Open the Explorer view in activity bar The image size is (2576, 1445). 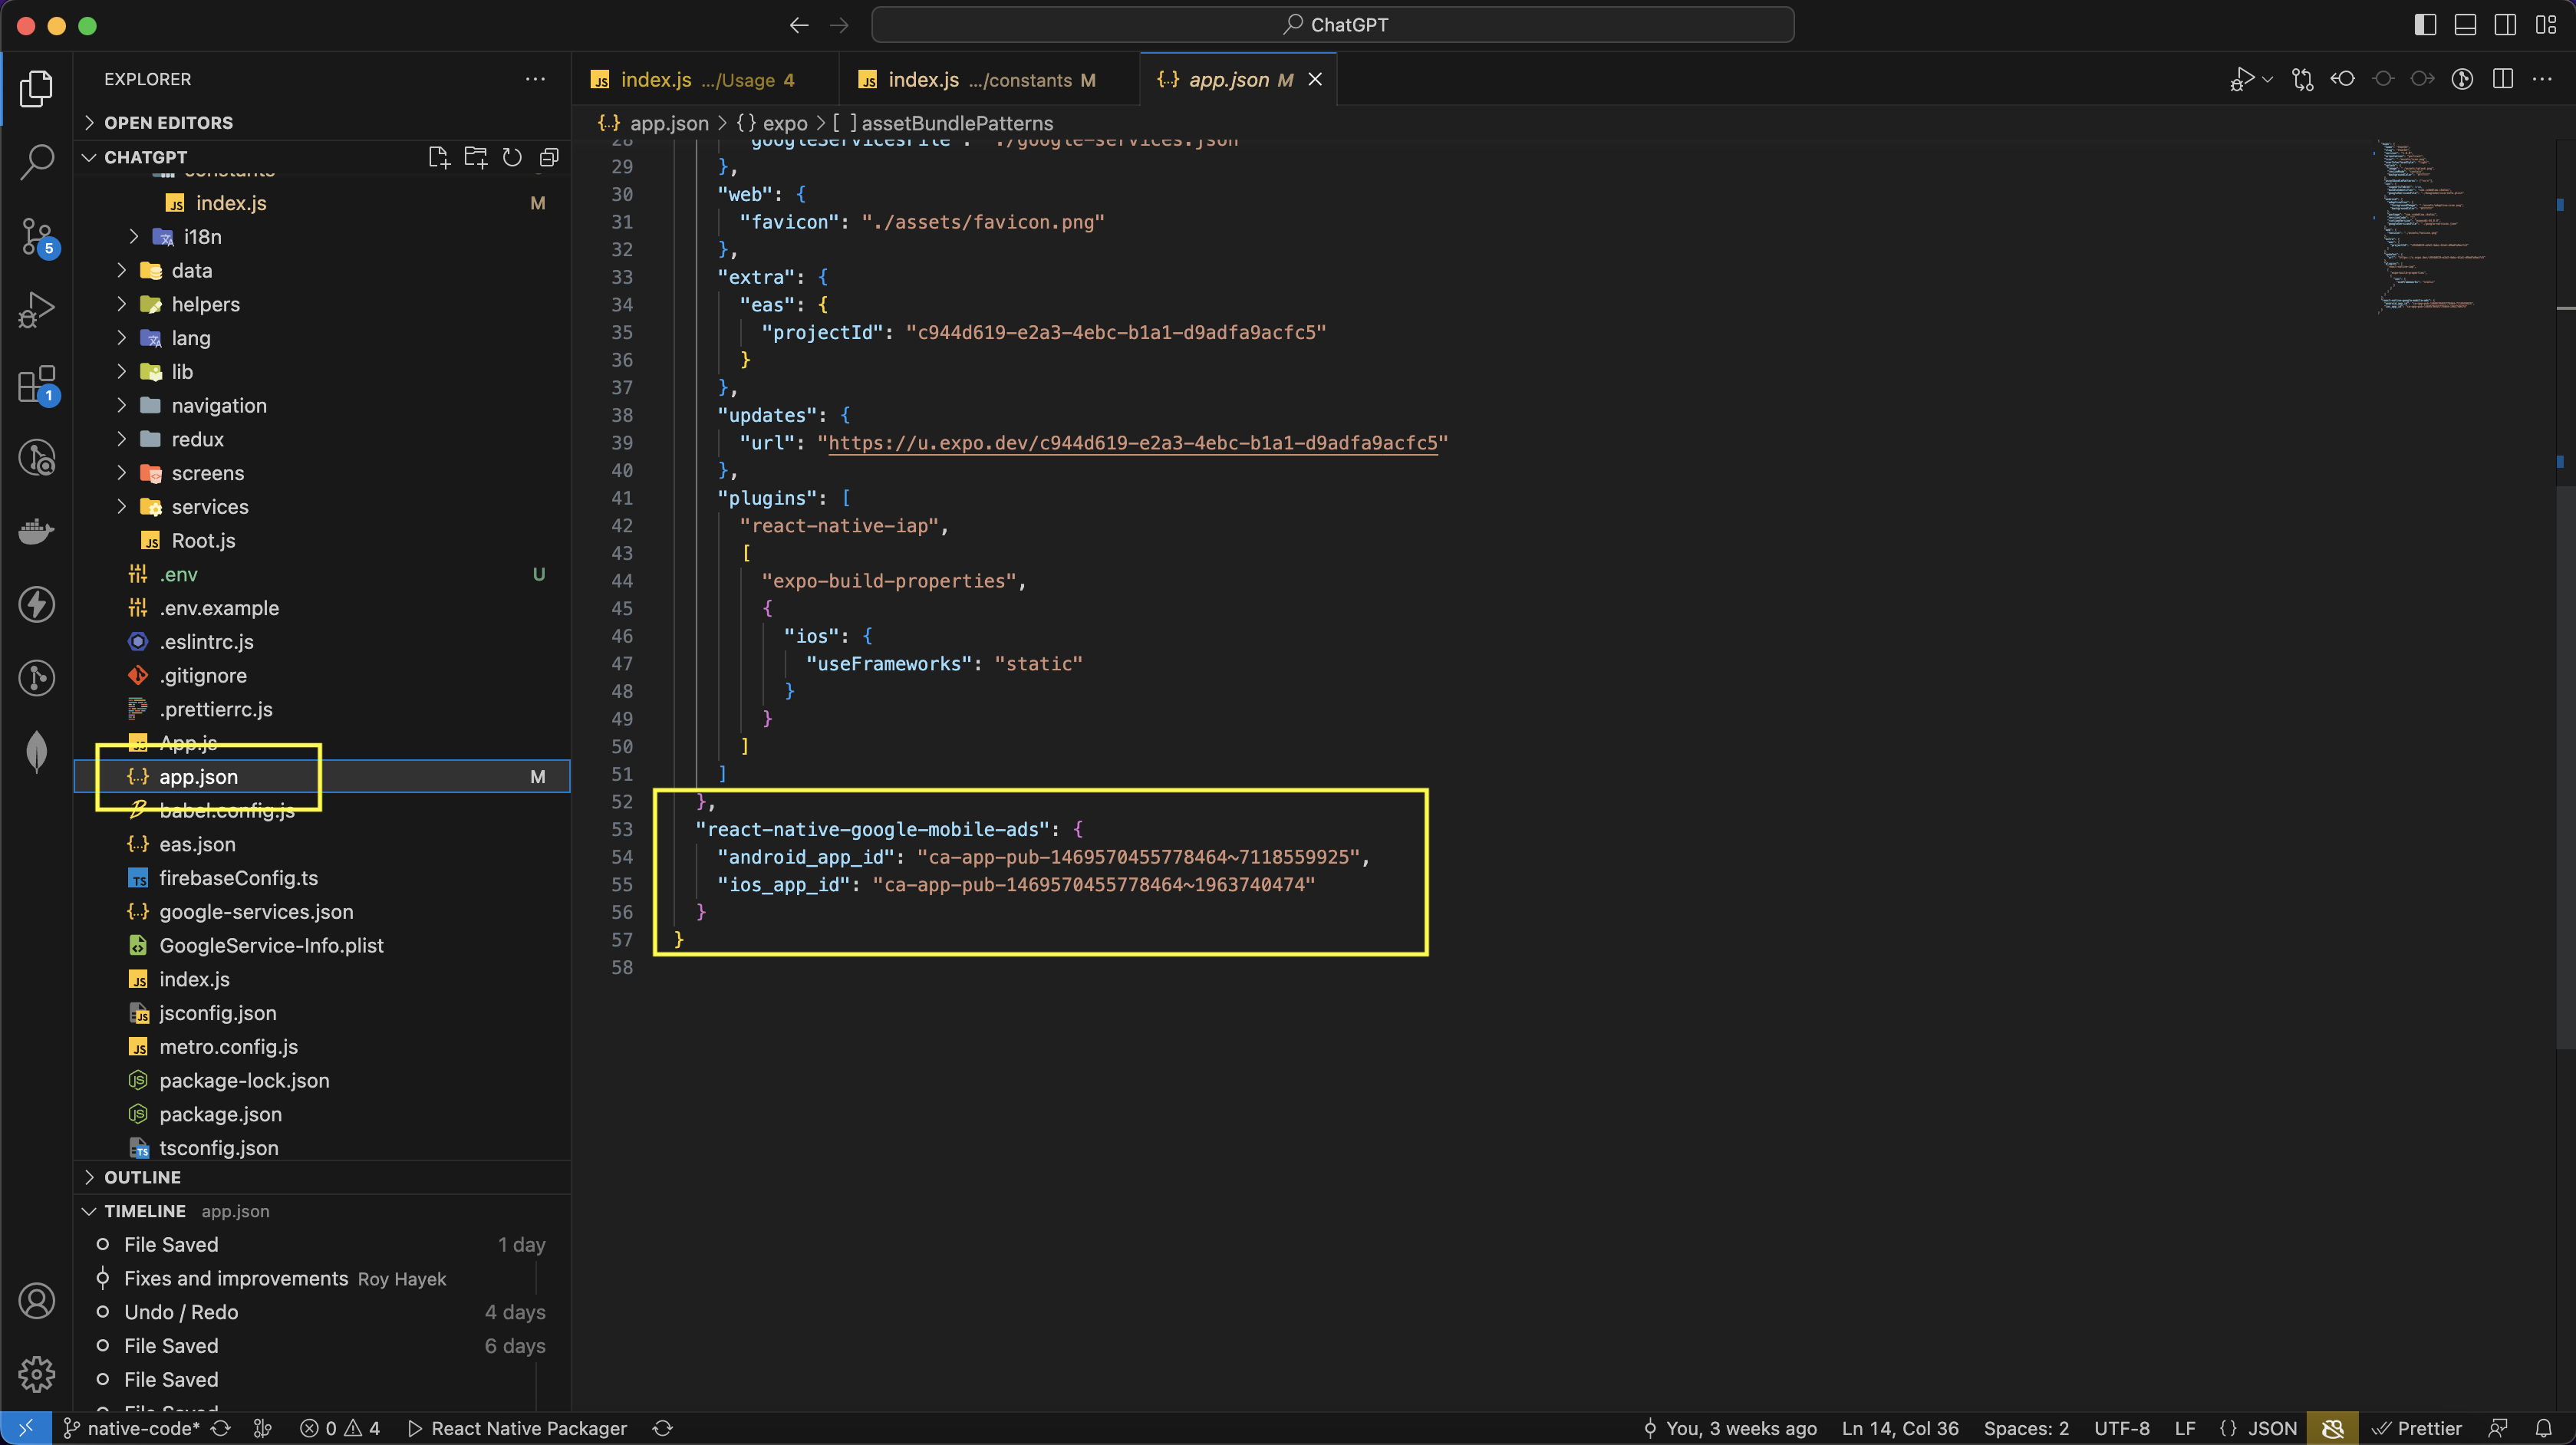point(36,89)
